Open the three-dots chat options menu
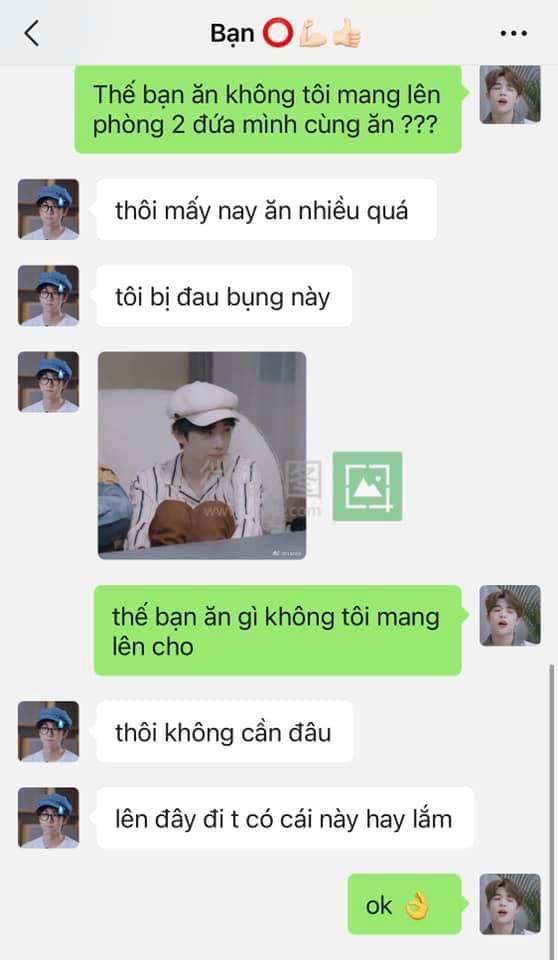The width and height of the screenshot is (558, 960). (x=513, y=34)
